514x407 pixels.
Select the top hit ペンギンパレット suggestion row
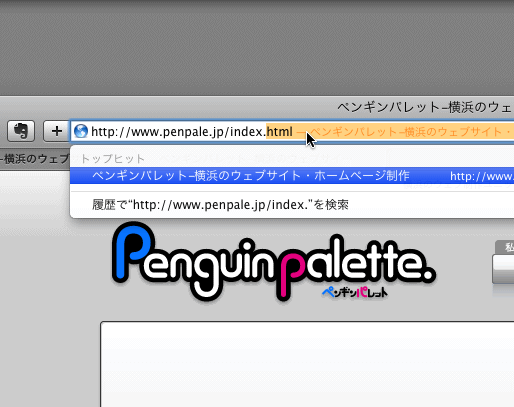[x=292, y=176]
